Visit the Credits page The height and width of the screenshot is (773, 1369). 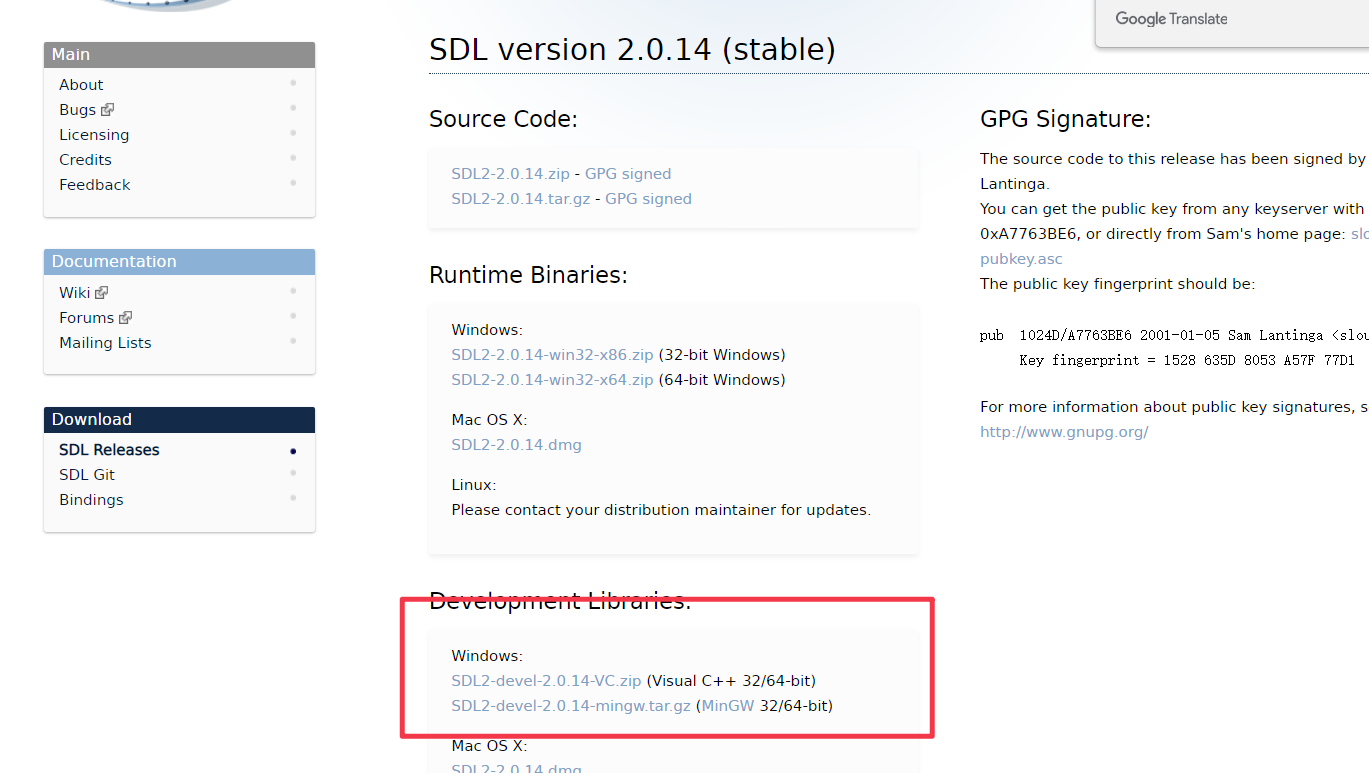pos(85,159)
